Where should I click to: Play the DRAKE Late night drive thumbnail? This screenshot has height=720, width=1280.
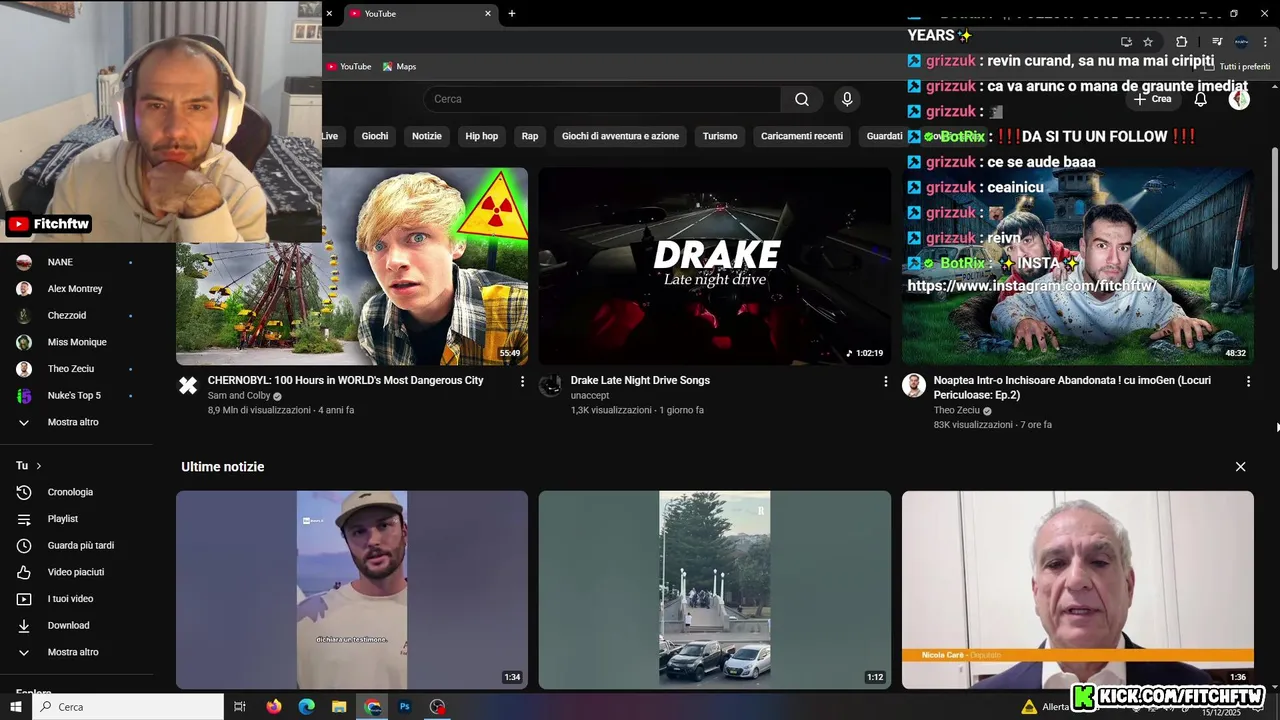tap(715, 266)
